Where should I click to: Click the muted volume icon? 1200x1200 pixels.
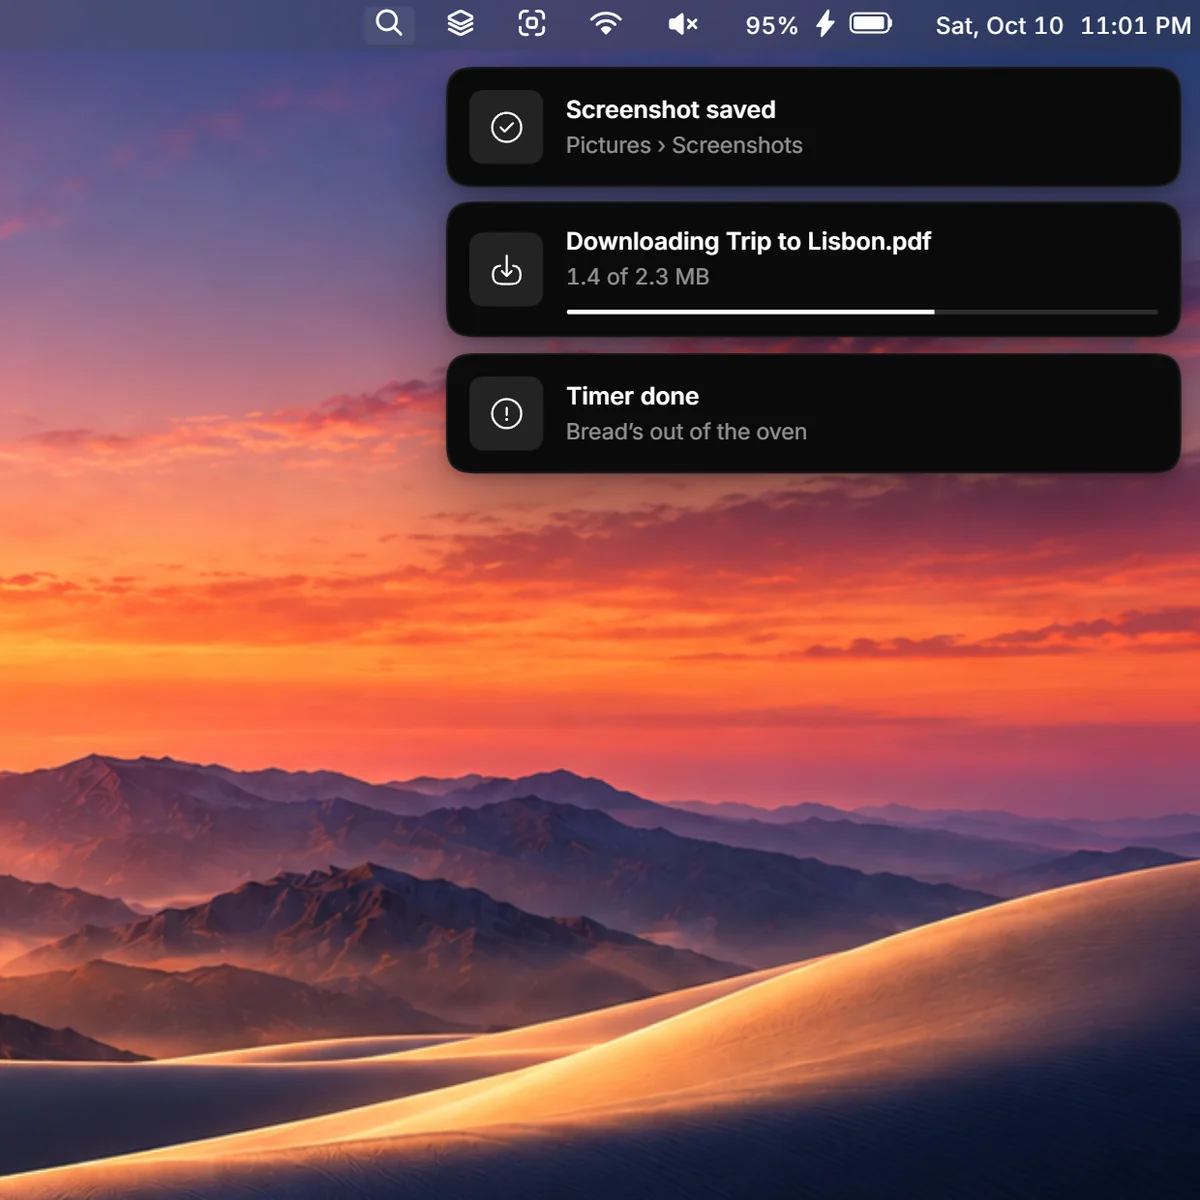pos(683,24)
